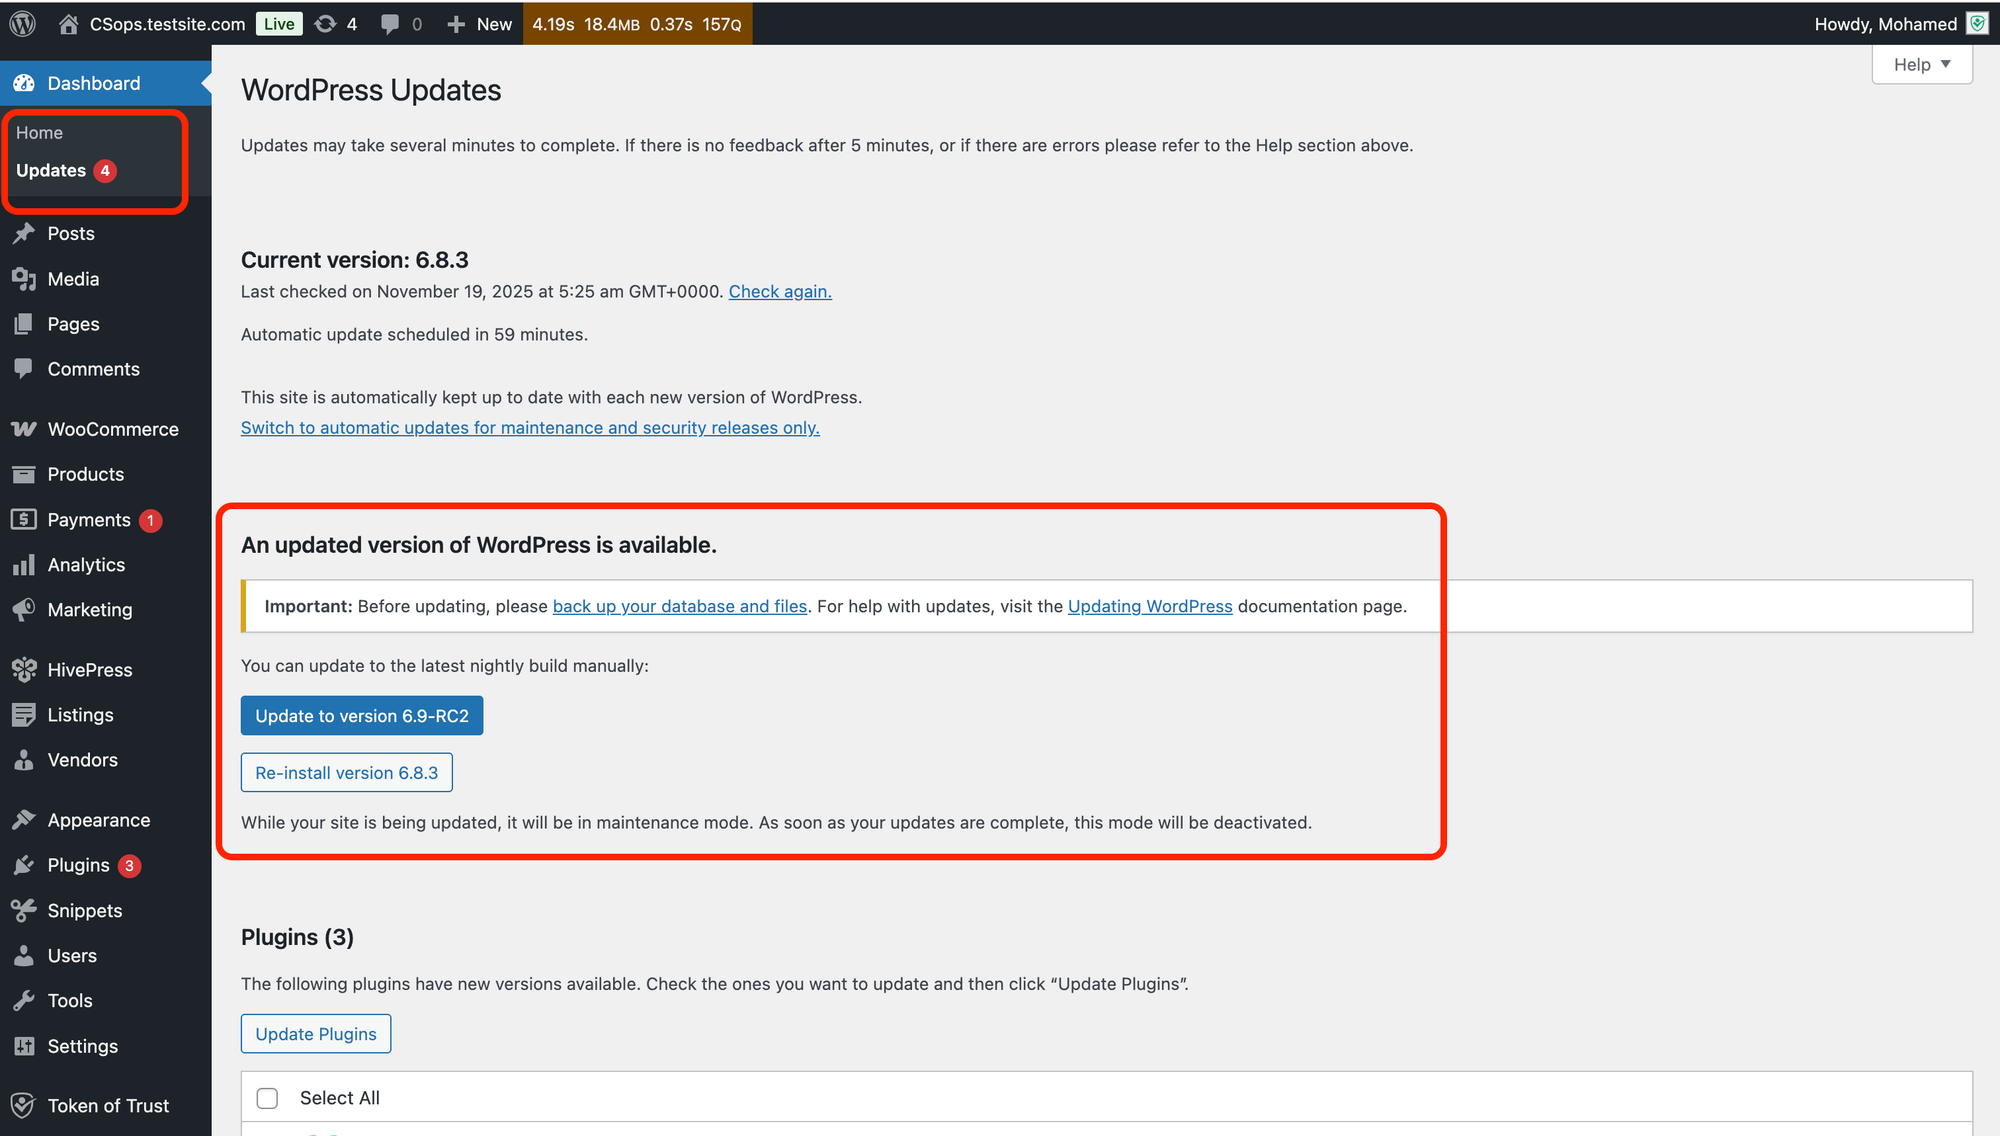
Task: Click the WordPress logo in admin bar
Action: coord(23,23)
